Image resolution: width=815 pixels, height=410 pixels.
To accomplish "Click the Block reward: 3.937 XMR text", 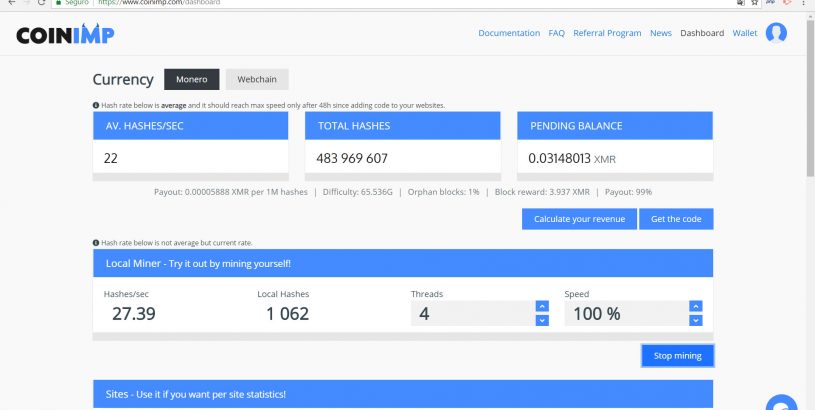I will 542,192.
